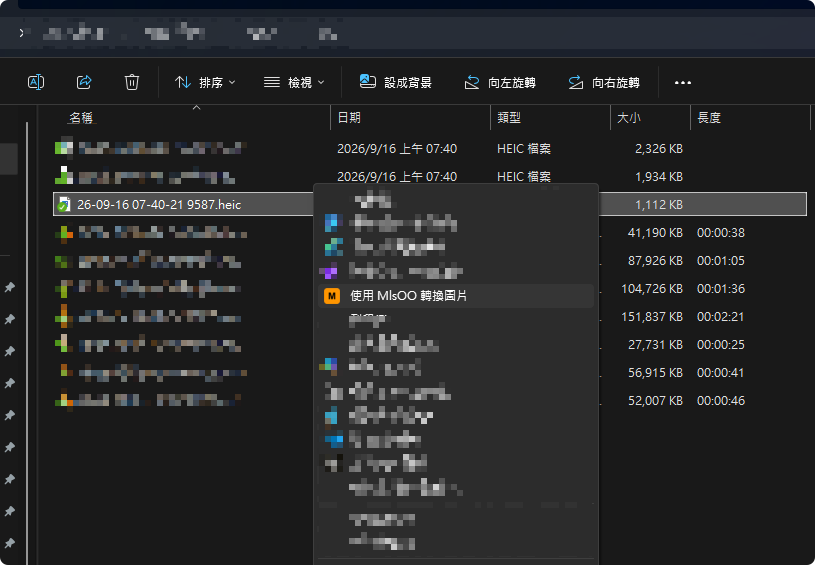Image resolution: width=815 pixels, height=565 pixels.
Task: Sort by the 類型 column header
Action: [x=509, y=117]
